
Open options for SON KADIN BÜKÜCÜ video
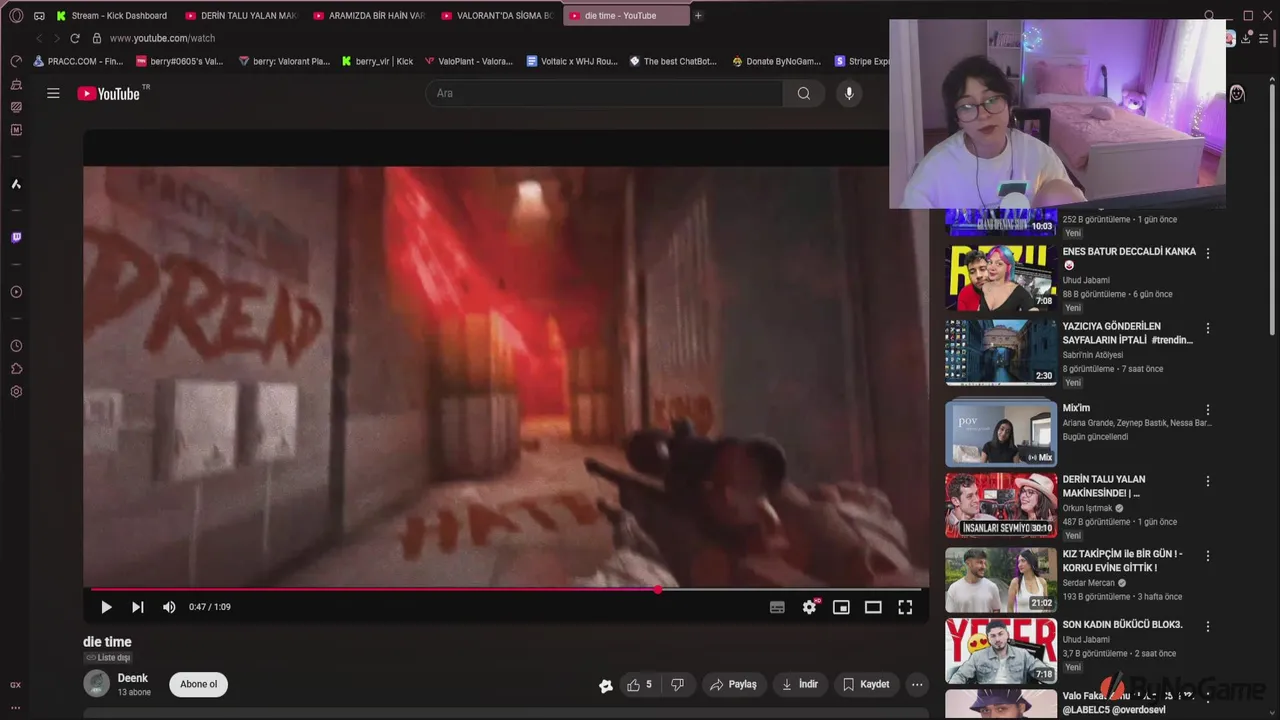pos(1208,627)
